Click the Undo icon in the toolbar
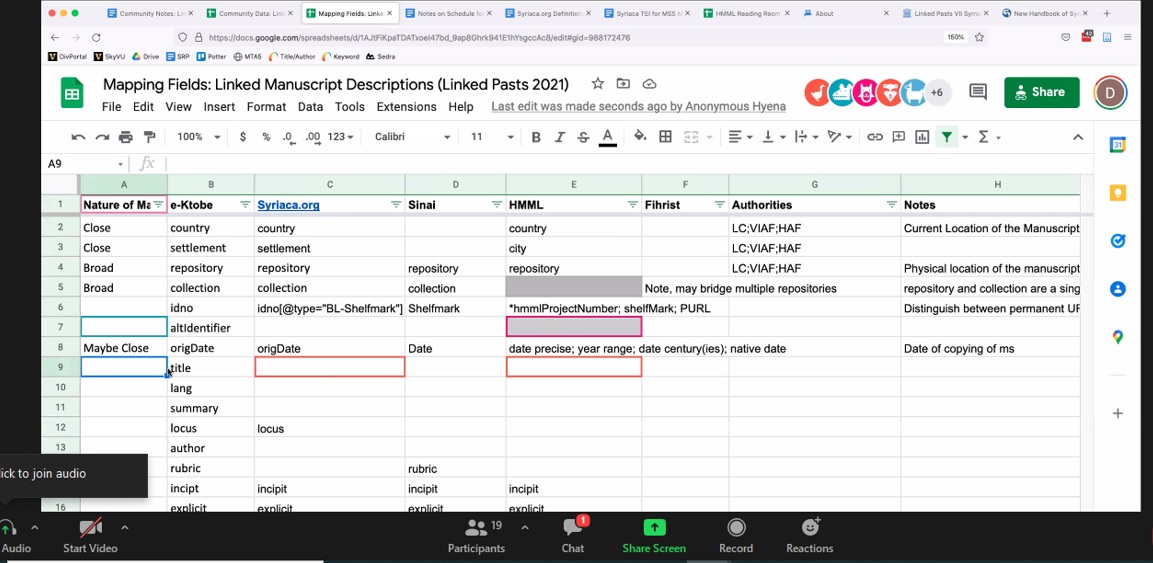Screen dimensions: 1153x563 pos(78,137)
